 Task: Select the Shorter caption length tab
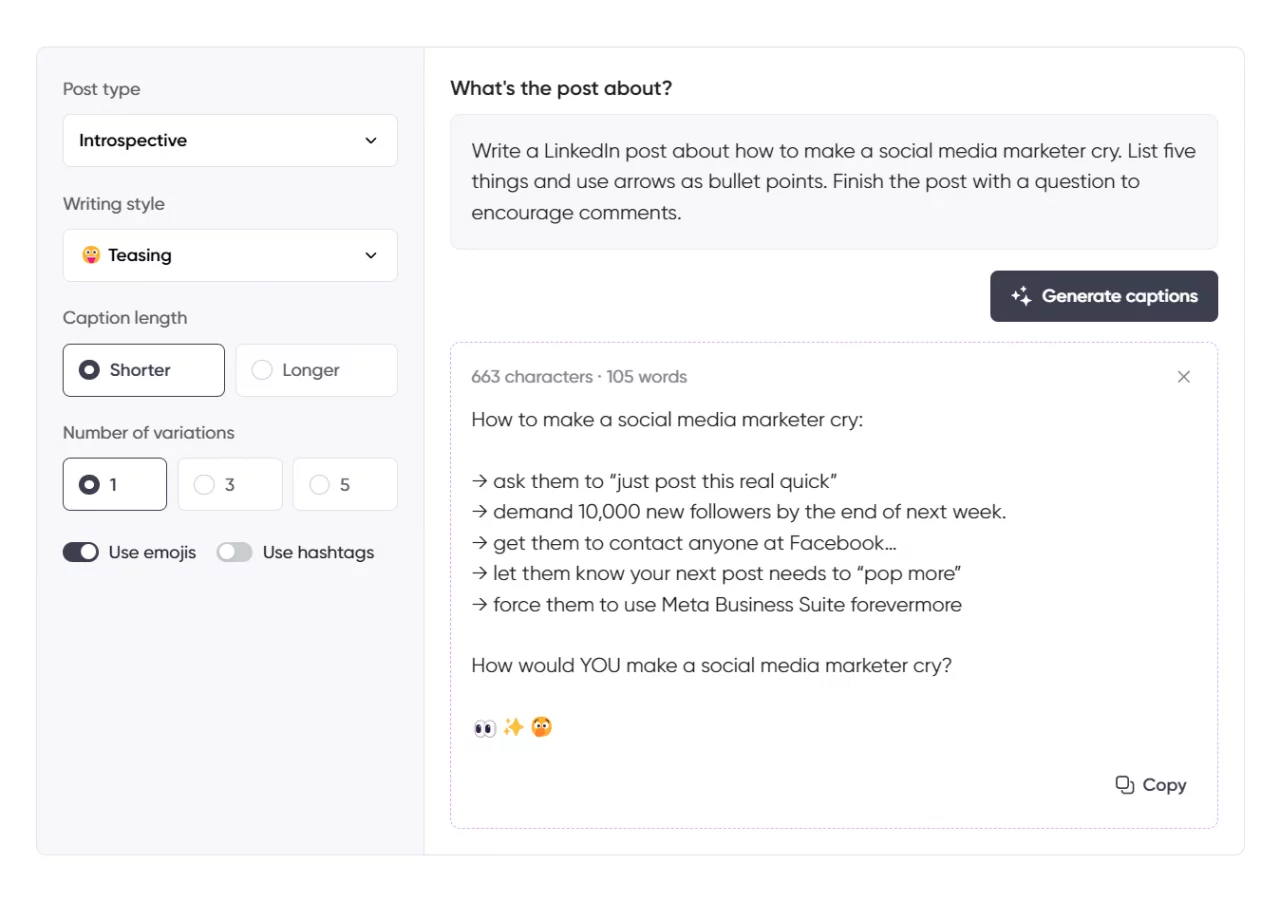click(x=143, y=370)
